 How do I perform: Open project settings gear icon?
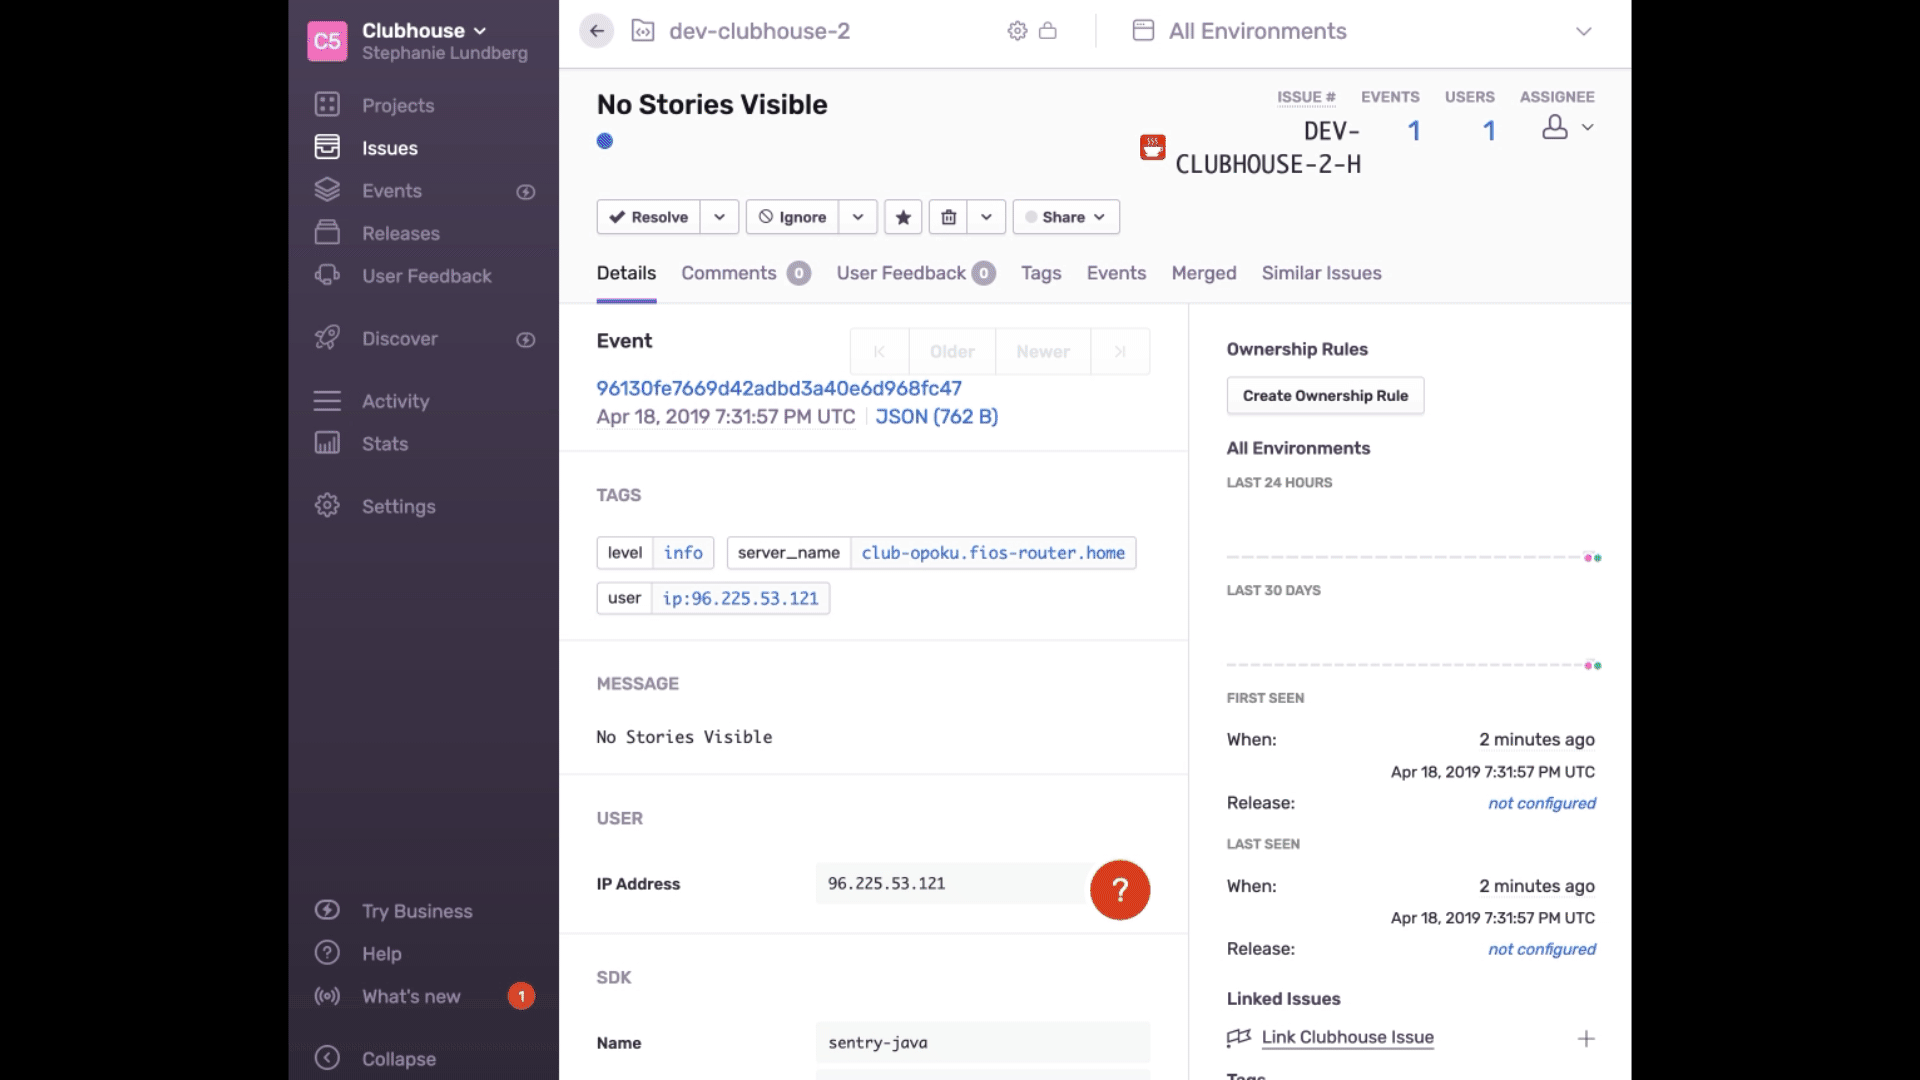point(1017,31)
